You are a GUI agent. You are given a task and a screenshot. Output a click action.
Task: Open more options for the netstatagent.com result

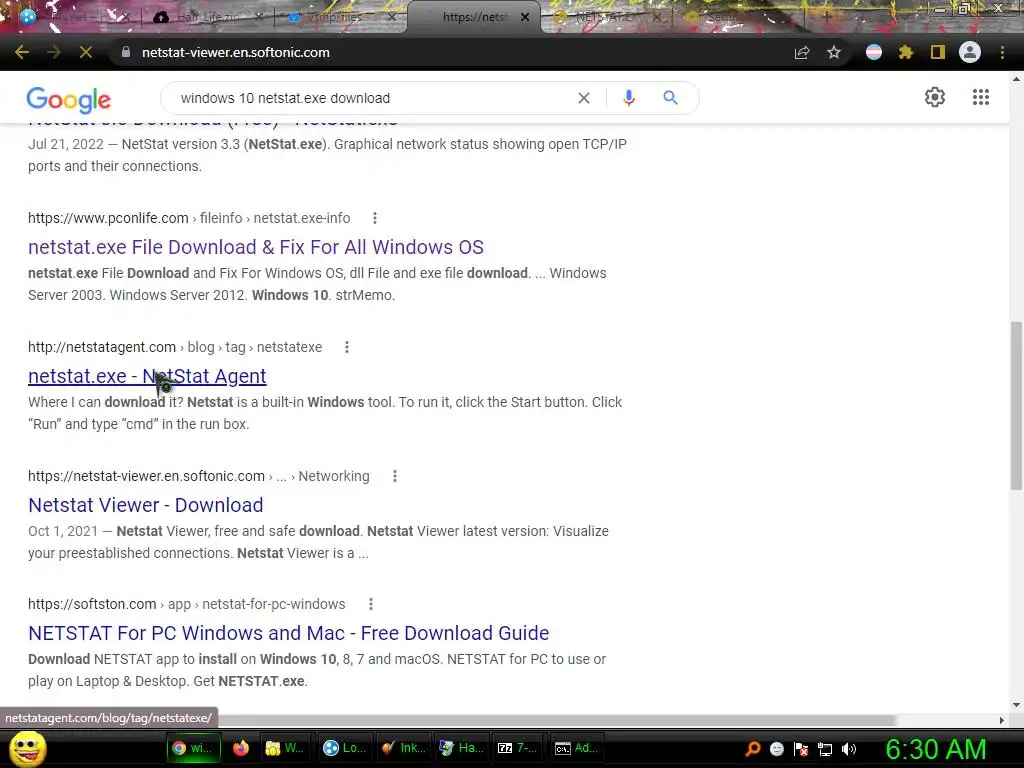click(347, 347)
